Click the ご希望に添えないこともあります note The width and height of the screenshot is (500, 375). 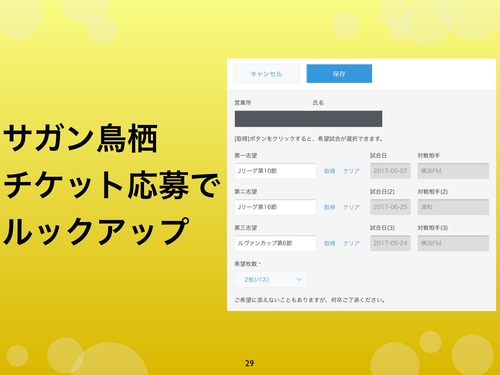pos(310,300)
